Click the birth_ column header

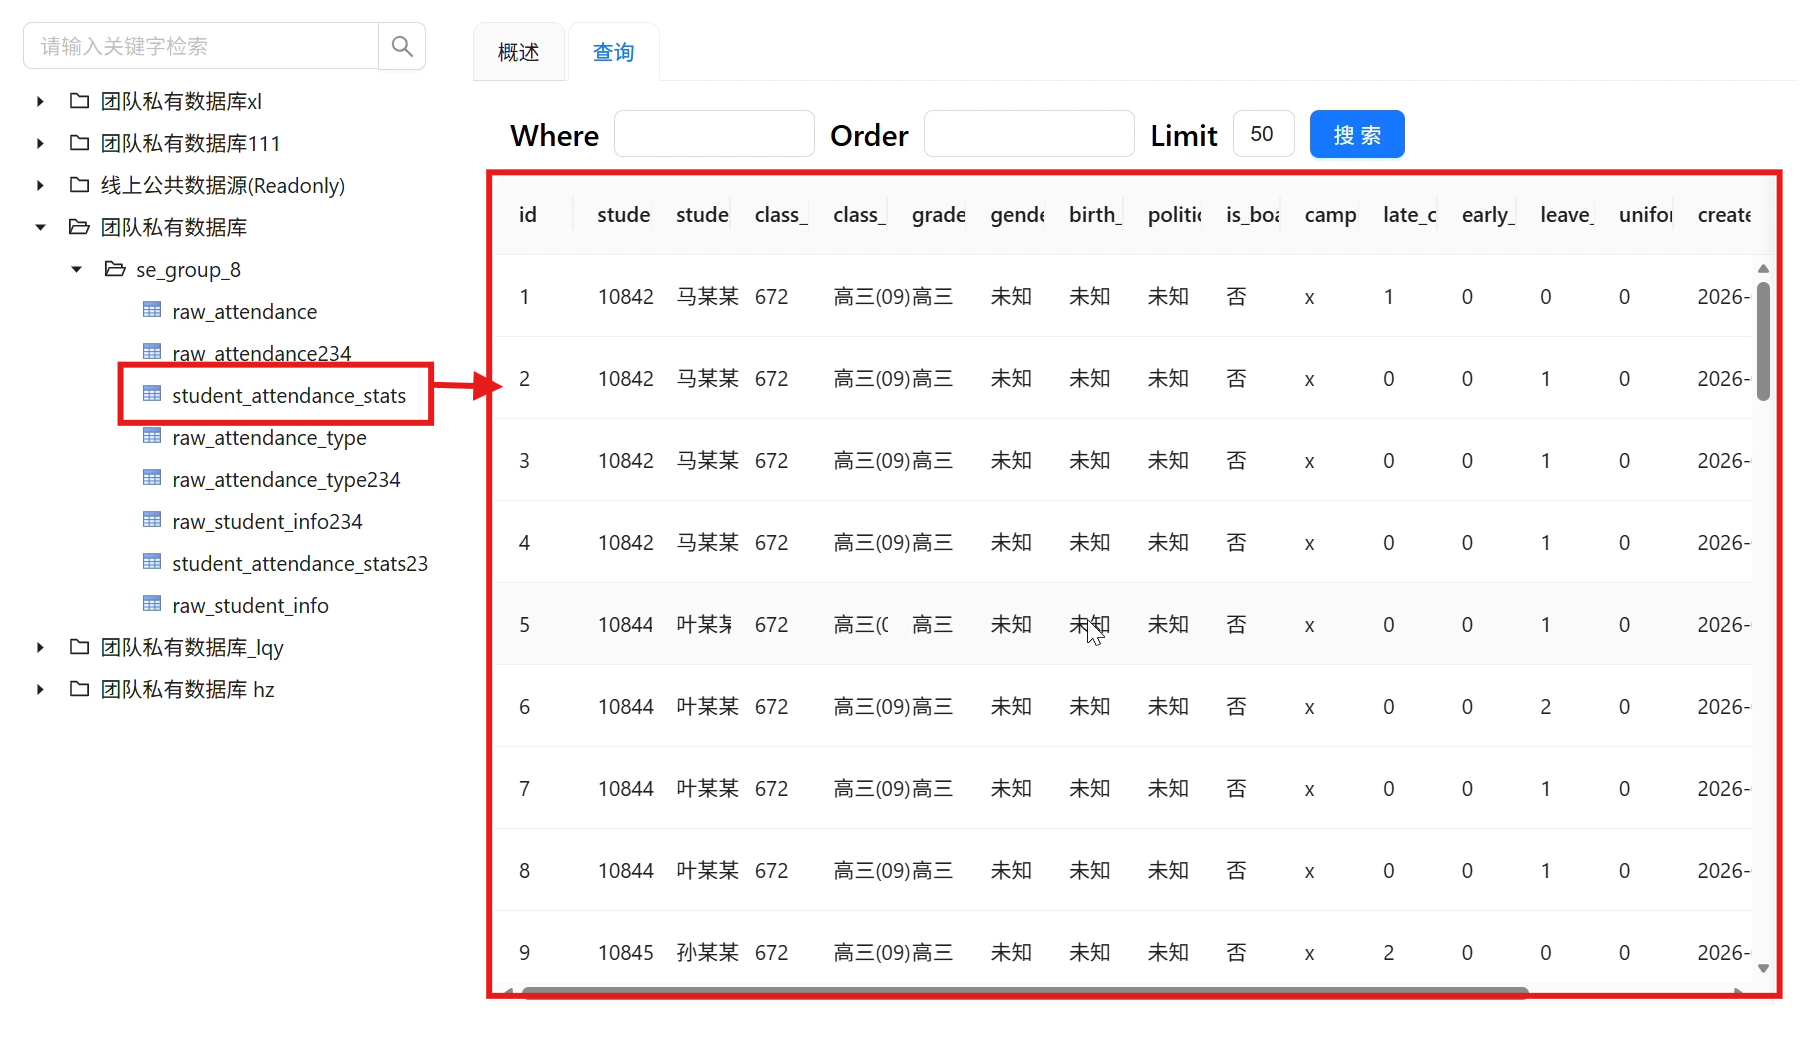click(1095, 214)
